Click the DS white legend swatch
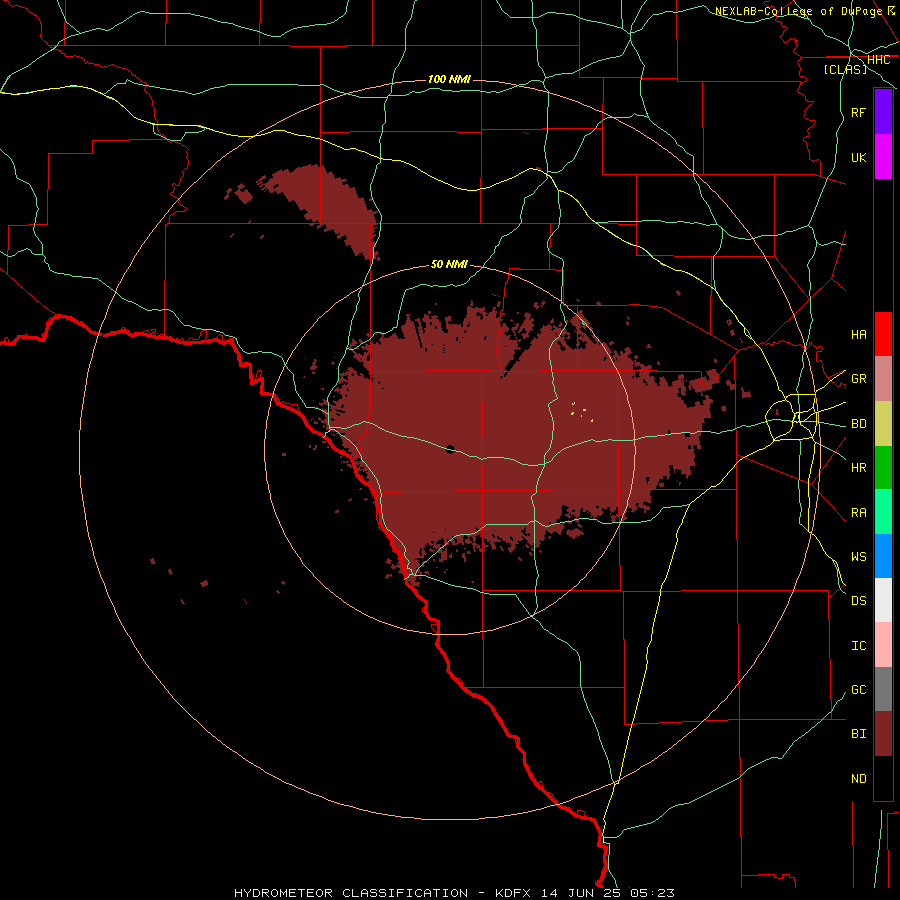The height and width of the screenshot is (900, 900). [883, 600]
